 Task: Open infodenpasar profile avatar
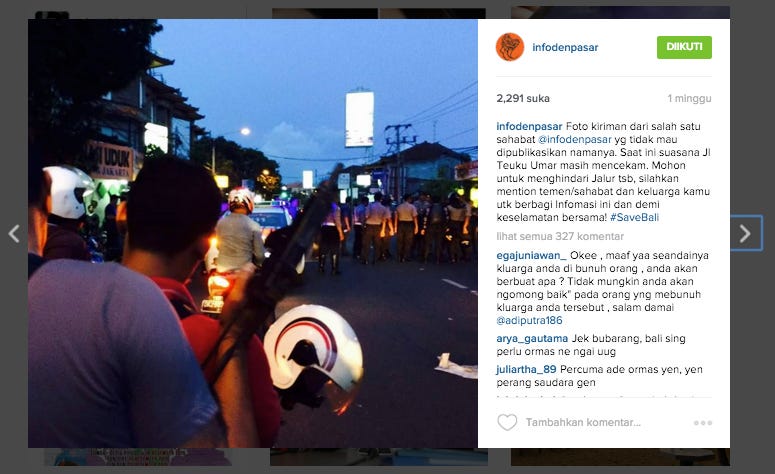[x=510, y=47]
